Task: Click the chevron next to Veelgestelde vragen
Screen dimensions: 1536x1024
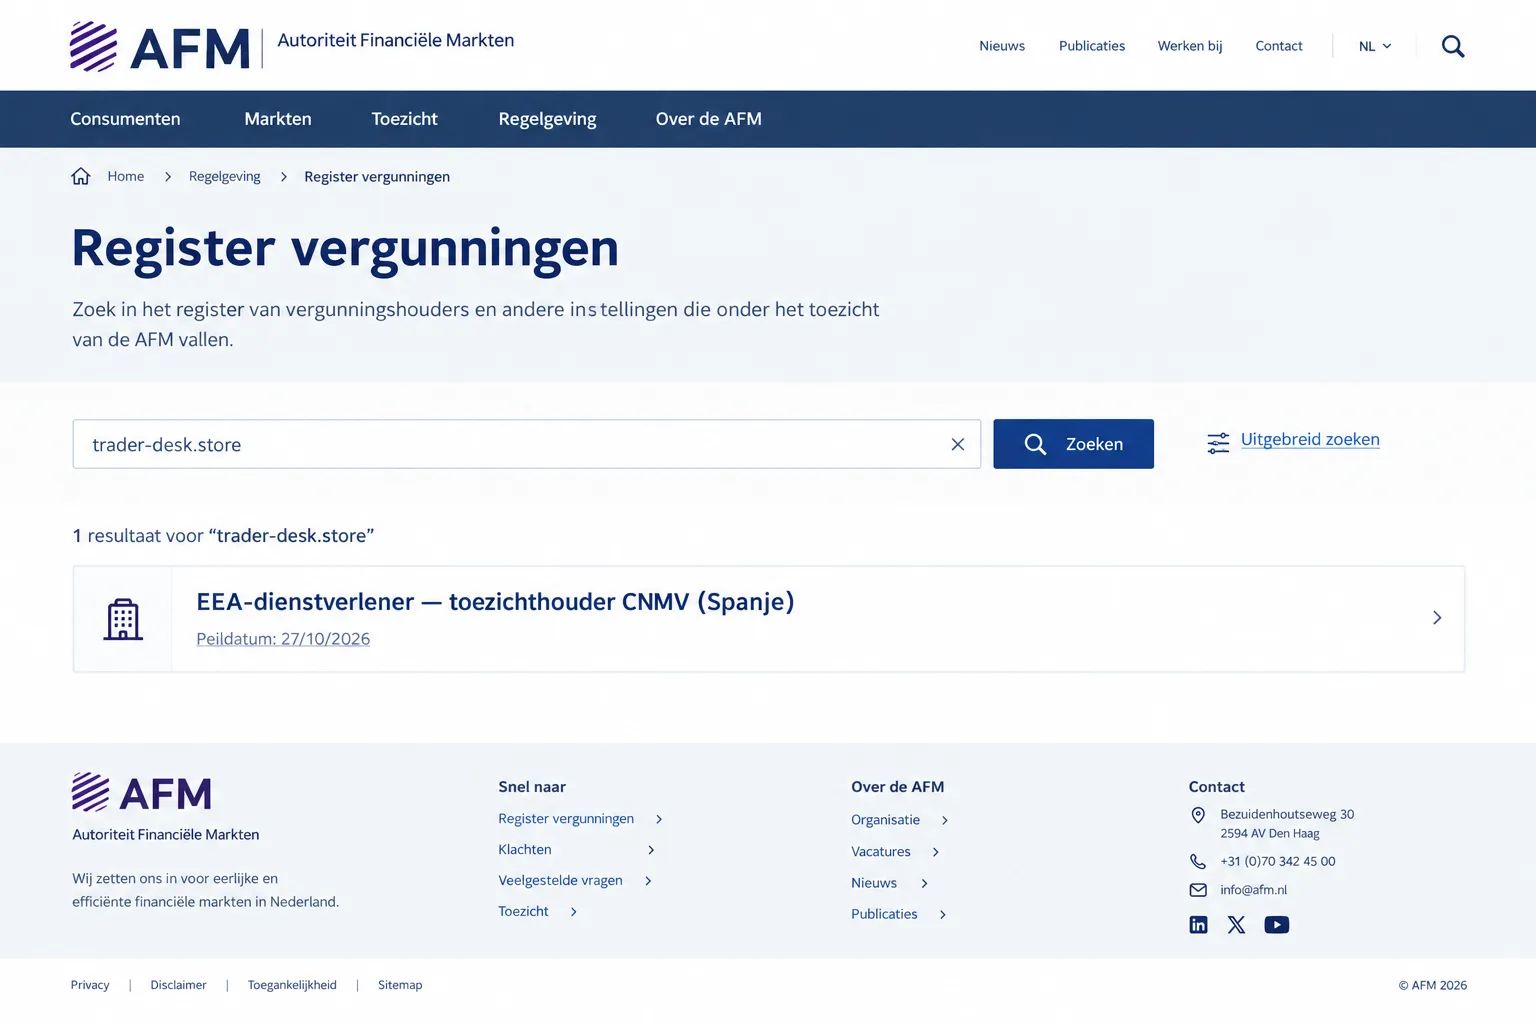Action: pyautogui.click(x=648, y=881)
